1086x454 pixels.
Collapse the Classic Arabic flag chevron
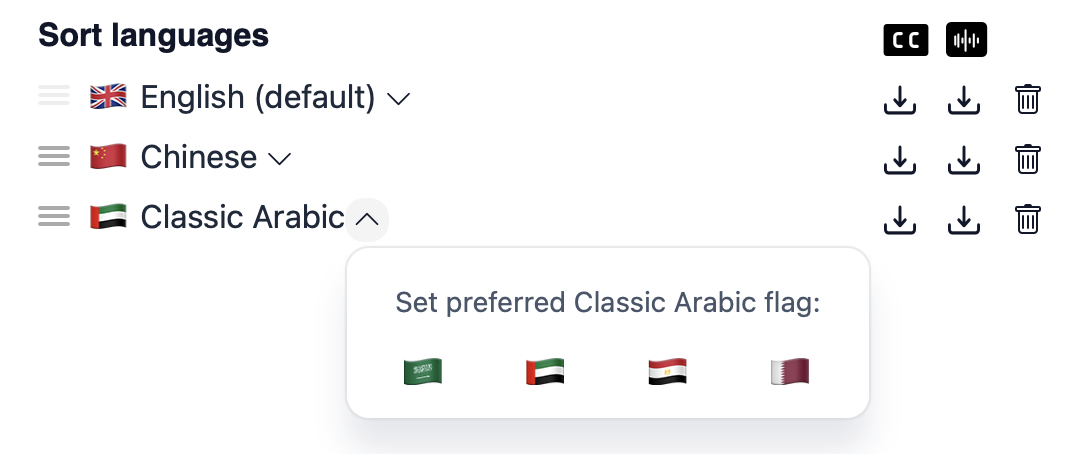coord(367,219)
